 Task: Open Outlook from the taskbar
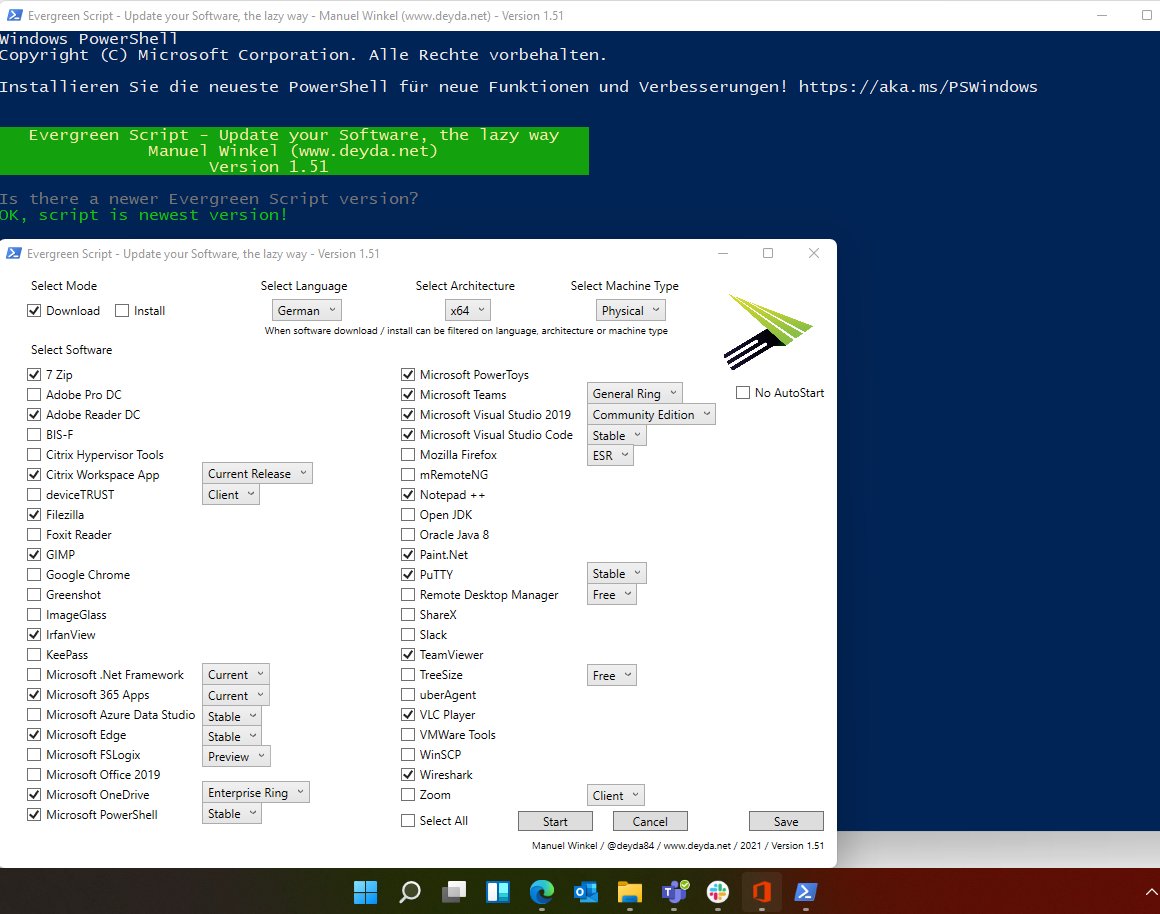pos(585,891)
